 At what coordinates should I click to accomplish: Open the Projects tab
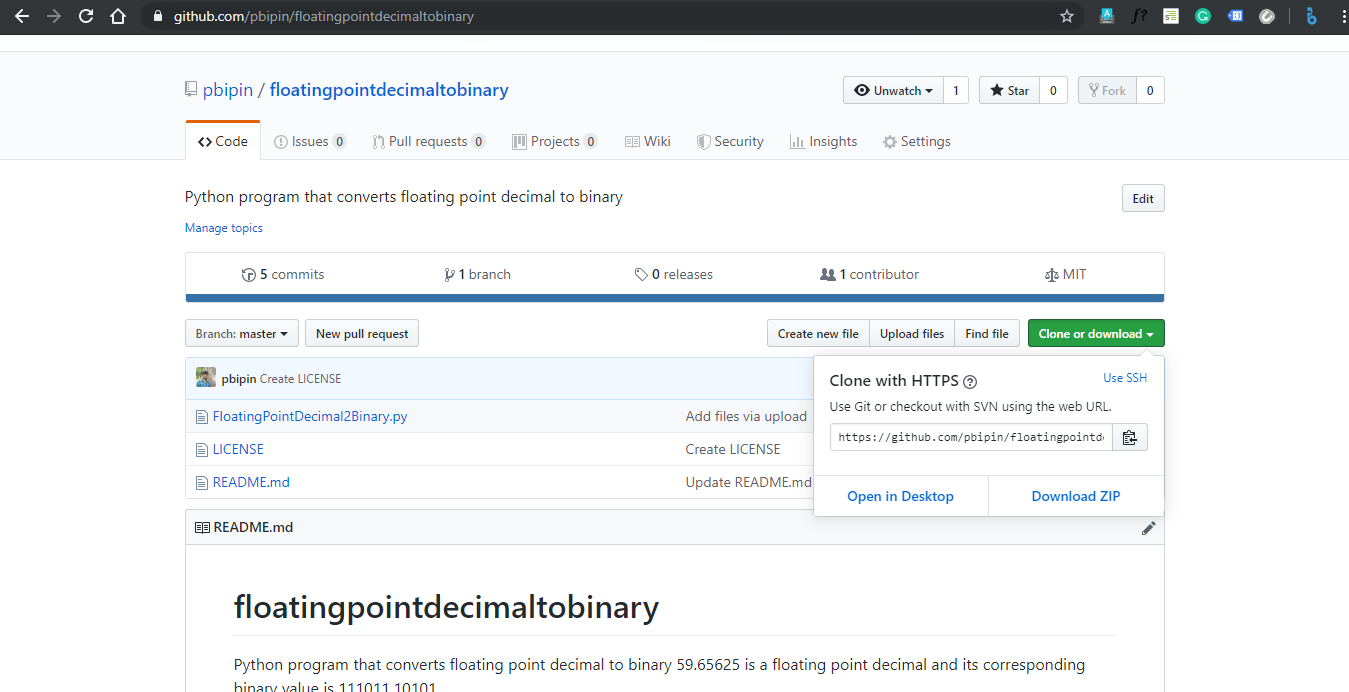coord(555,141)
